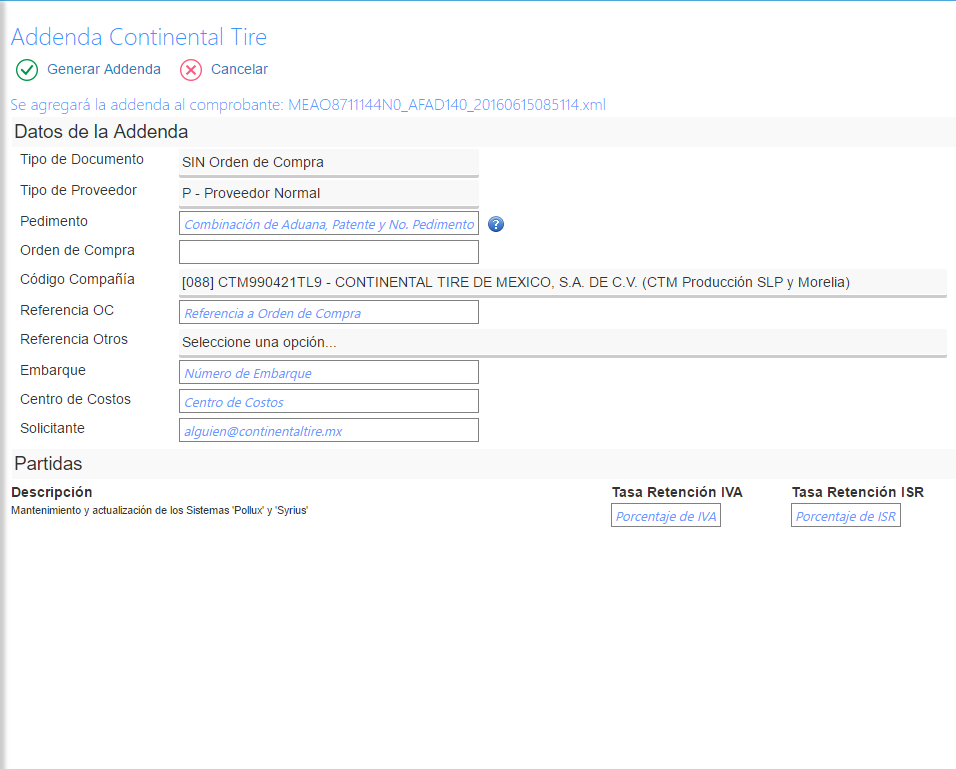Focus the Solicitante email field
Image resolution: width=956 pixels, height=769 pixels.
pos(329,430)
